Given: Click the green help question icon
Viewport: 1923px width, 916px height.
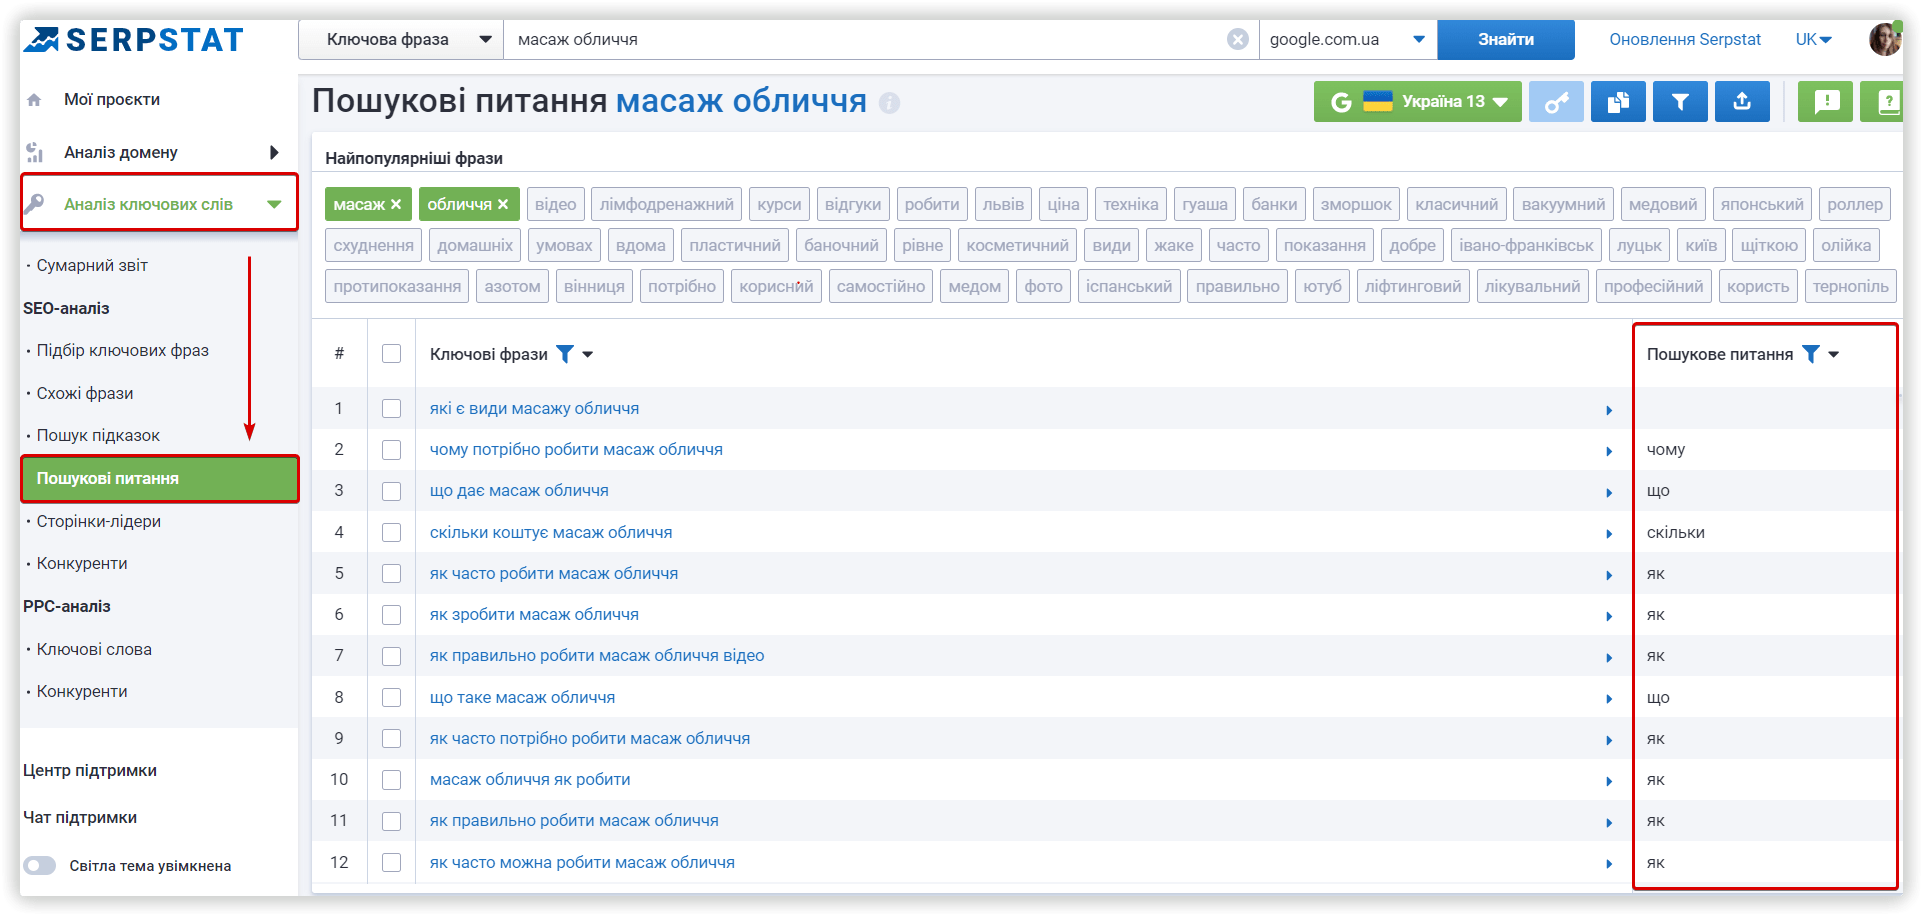Looking at the screenshot, I should [1884, 102].
